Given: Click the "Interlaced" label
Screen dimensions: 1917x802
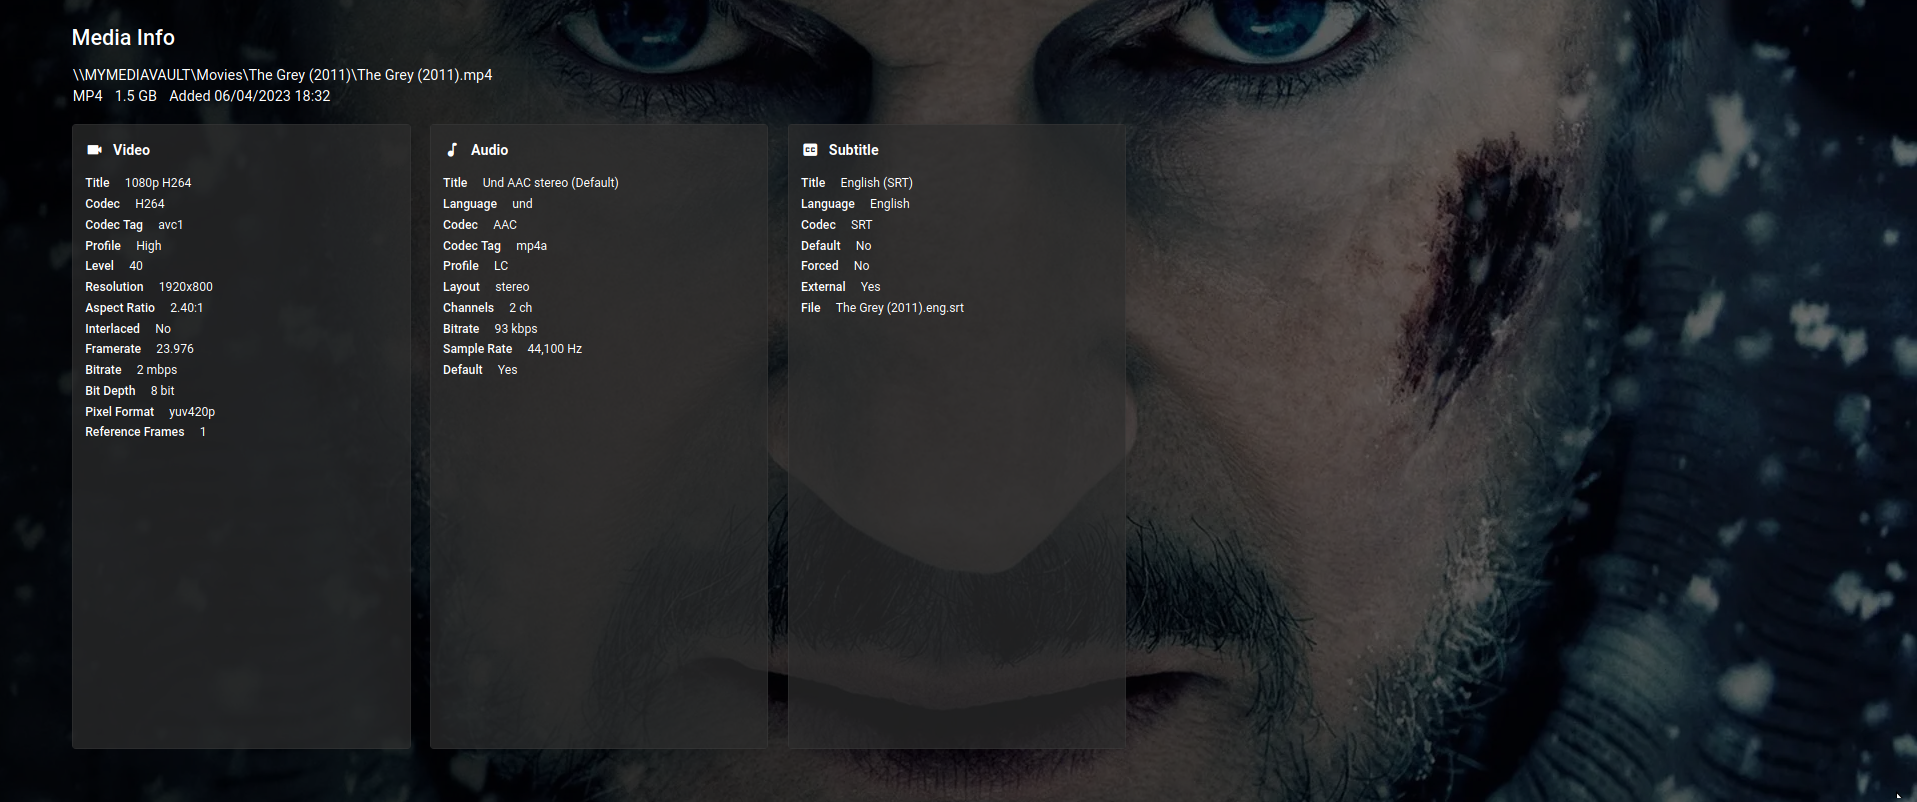Looking at the screenshot, I should pos(112,329).
